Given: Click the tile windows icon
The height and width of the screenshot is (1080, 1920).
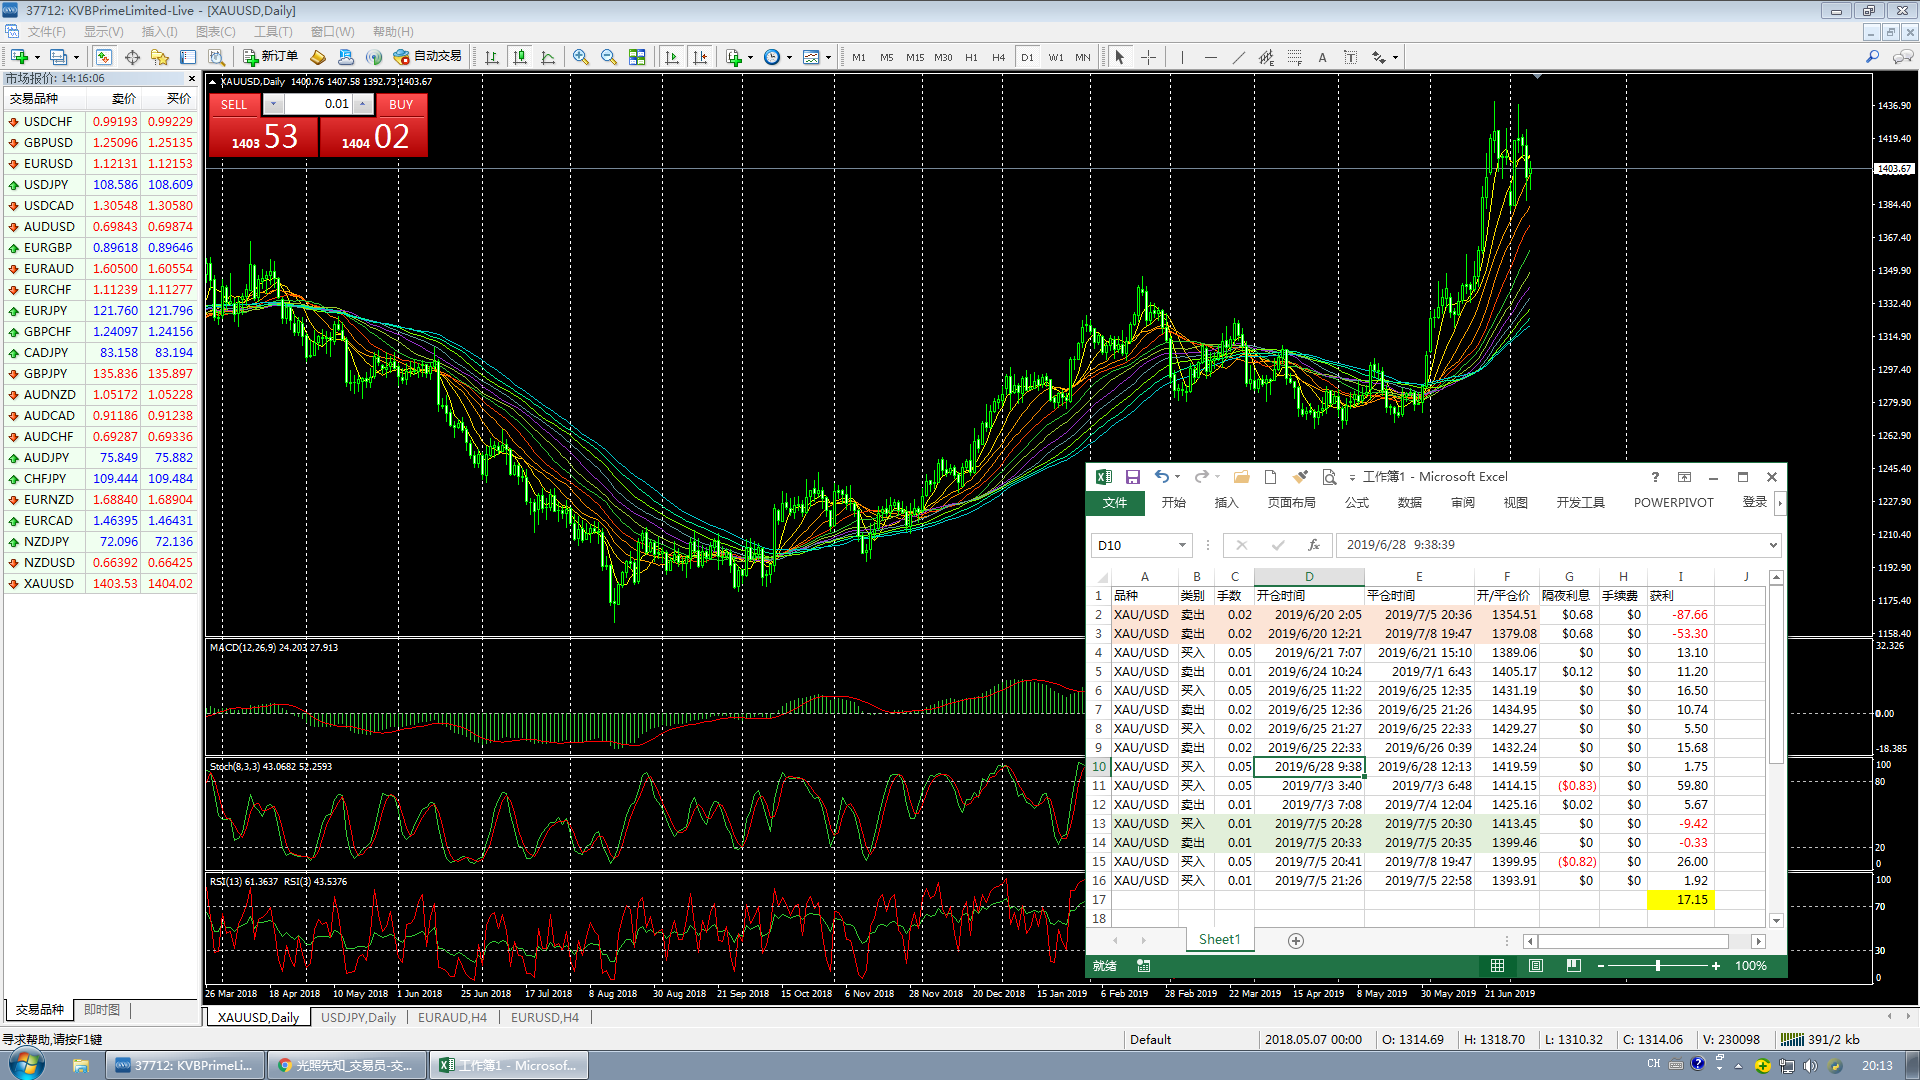Looking at the screenshot, I should coord(637,57).
